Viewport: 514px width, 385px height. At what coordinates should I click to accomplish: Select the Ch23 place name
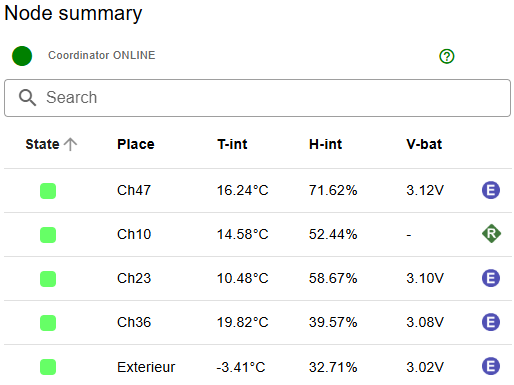(134, 278)
